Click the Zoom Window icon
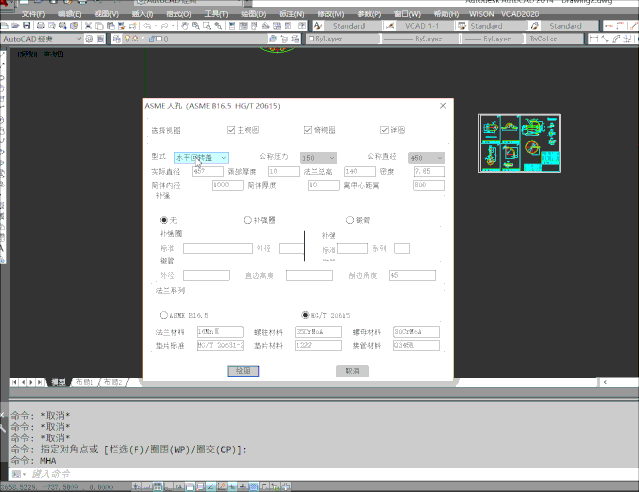639x492 pixels. [207, 26]
